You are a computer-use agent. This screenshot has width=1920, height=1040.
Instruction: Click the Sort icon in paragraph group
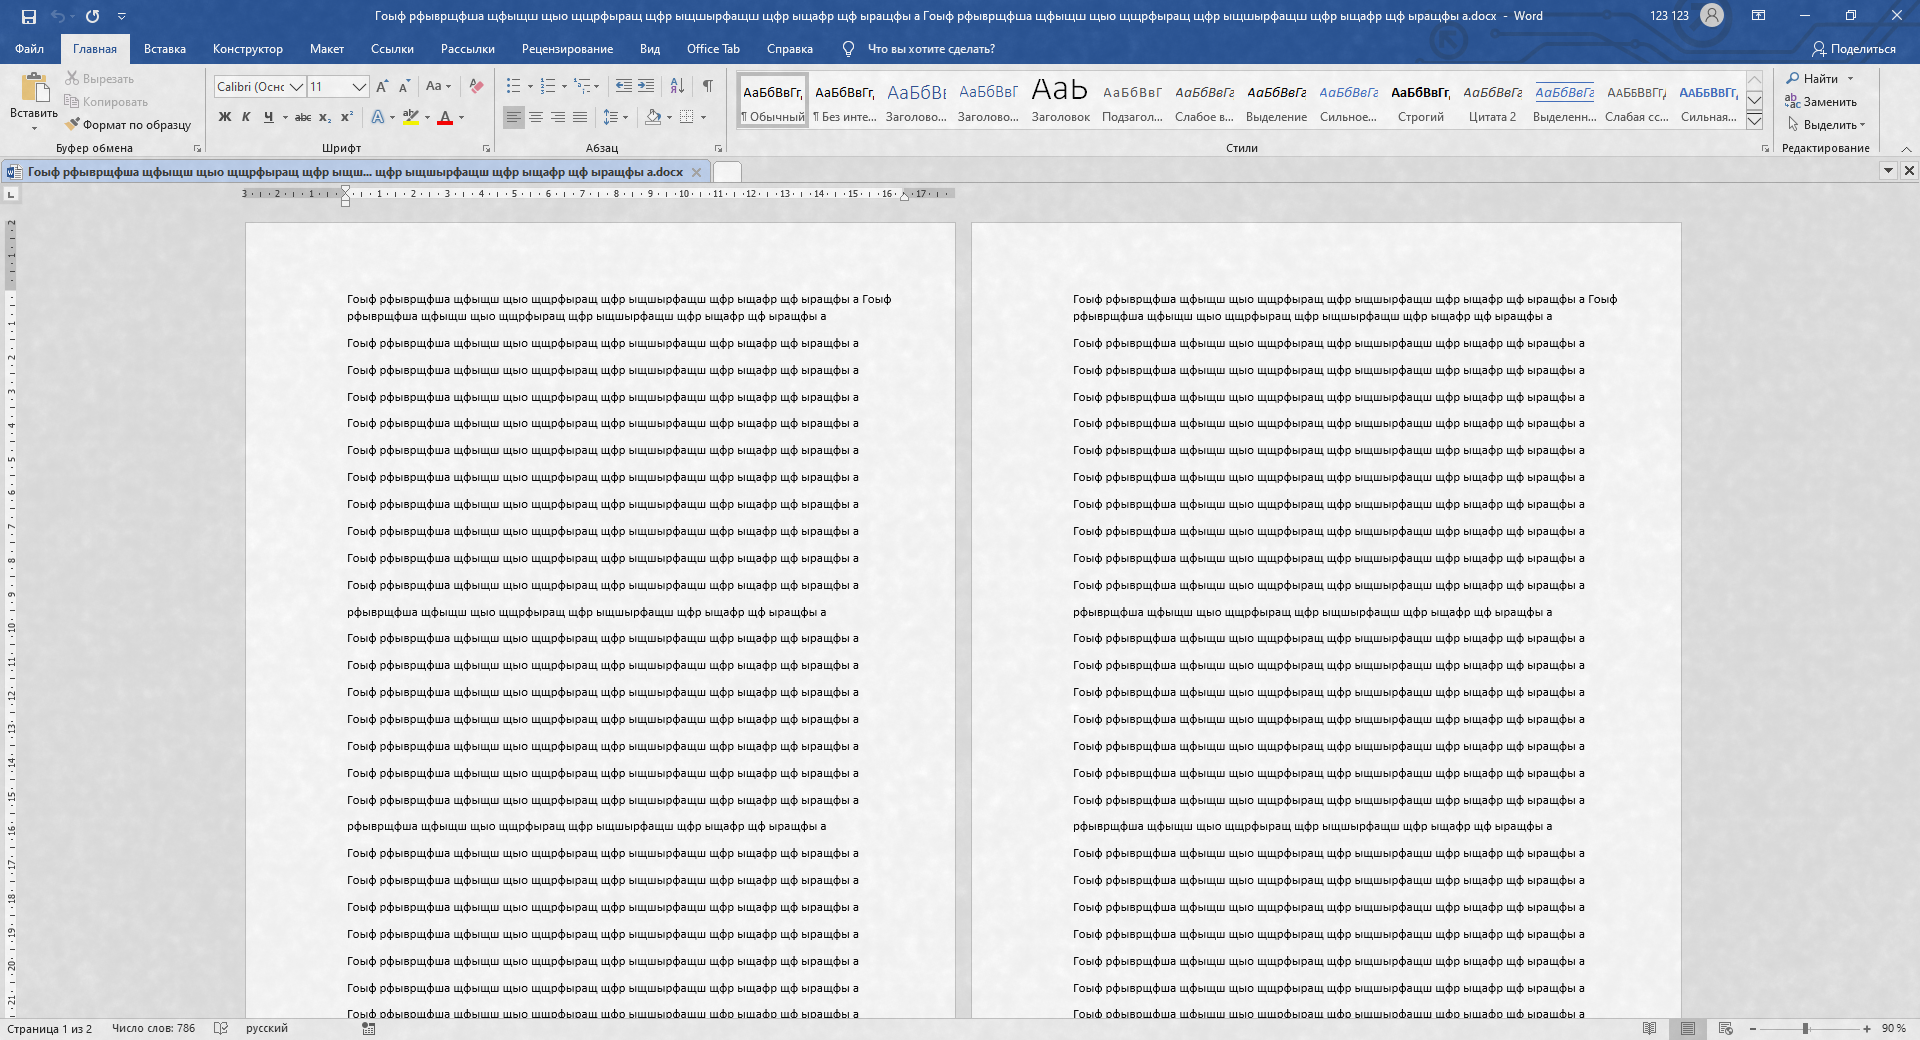677,86
